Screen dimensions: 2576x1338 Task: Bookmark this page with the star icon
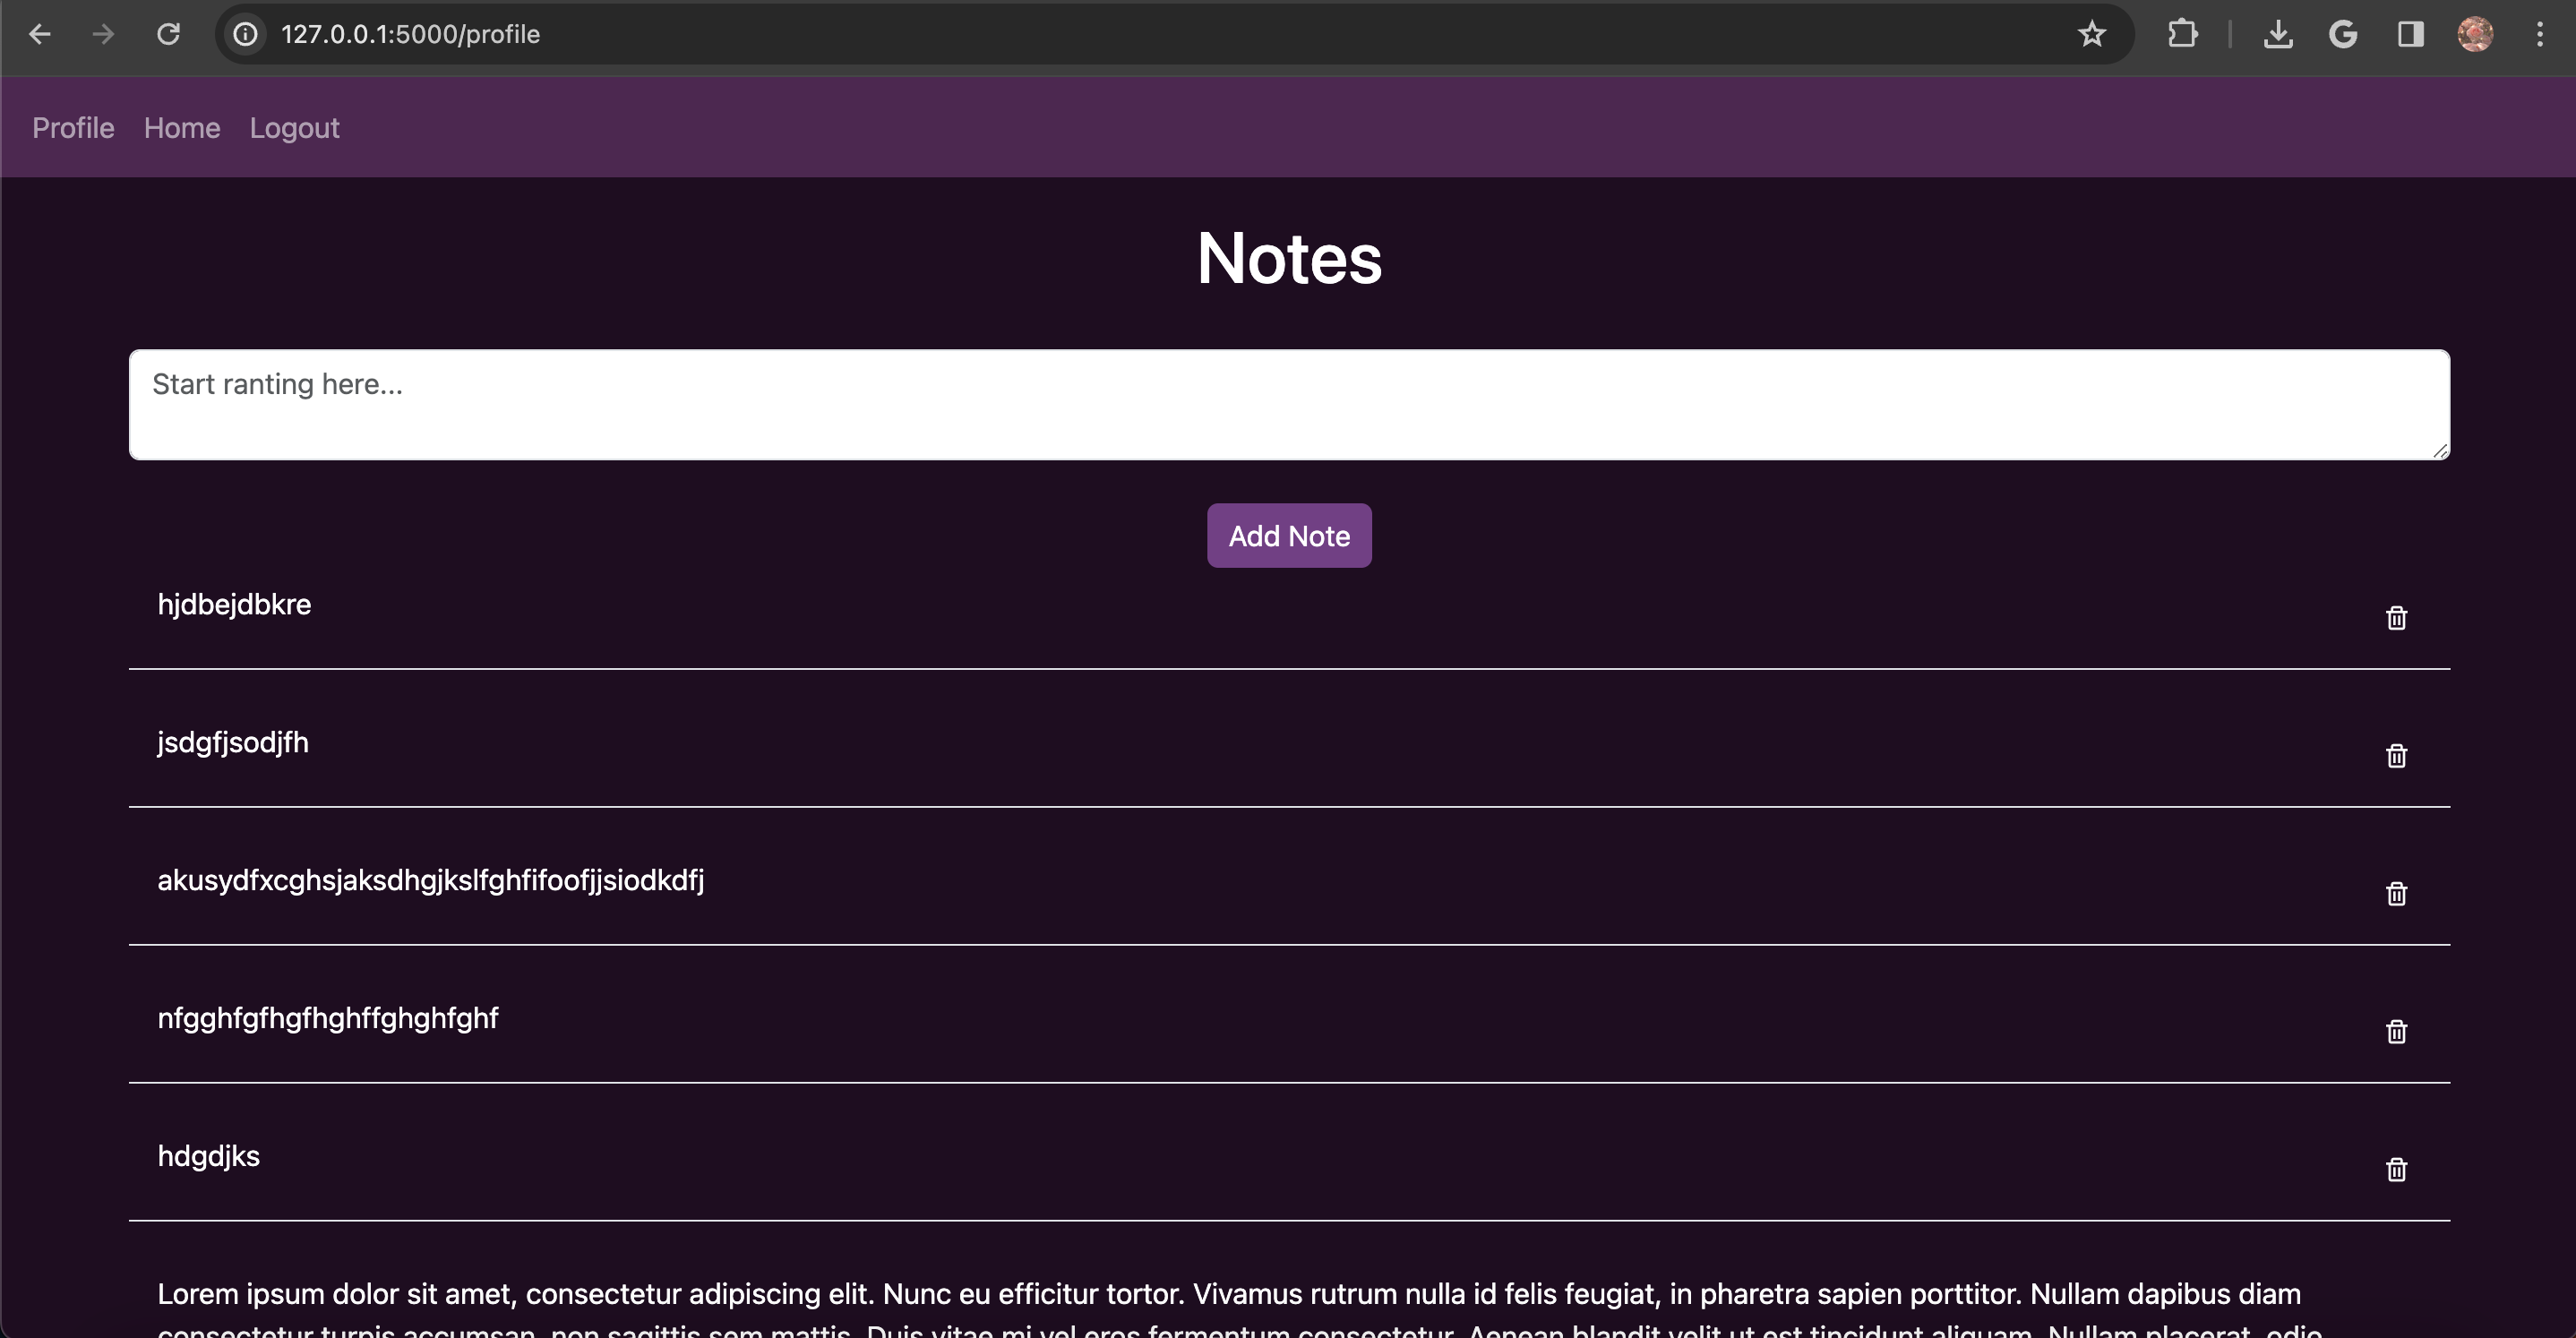point(2091,35)
